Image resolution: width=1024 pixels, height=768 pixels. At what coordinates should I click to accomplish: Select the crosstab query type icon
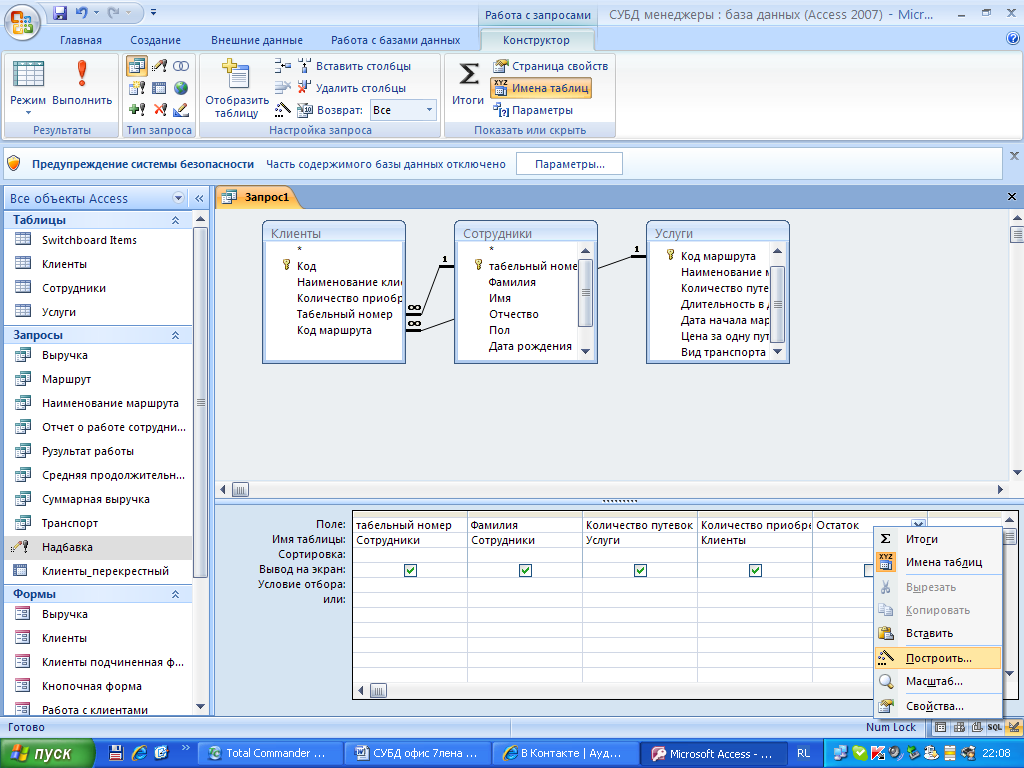(x=159, y=88)
